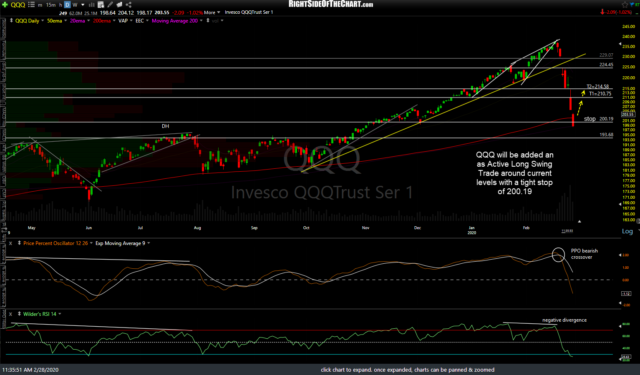Viewport: 640px width, 375px height.
Task: Click the notes/layout icon in top toolbar
Action: (120, 5)
